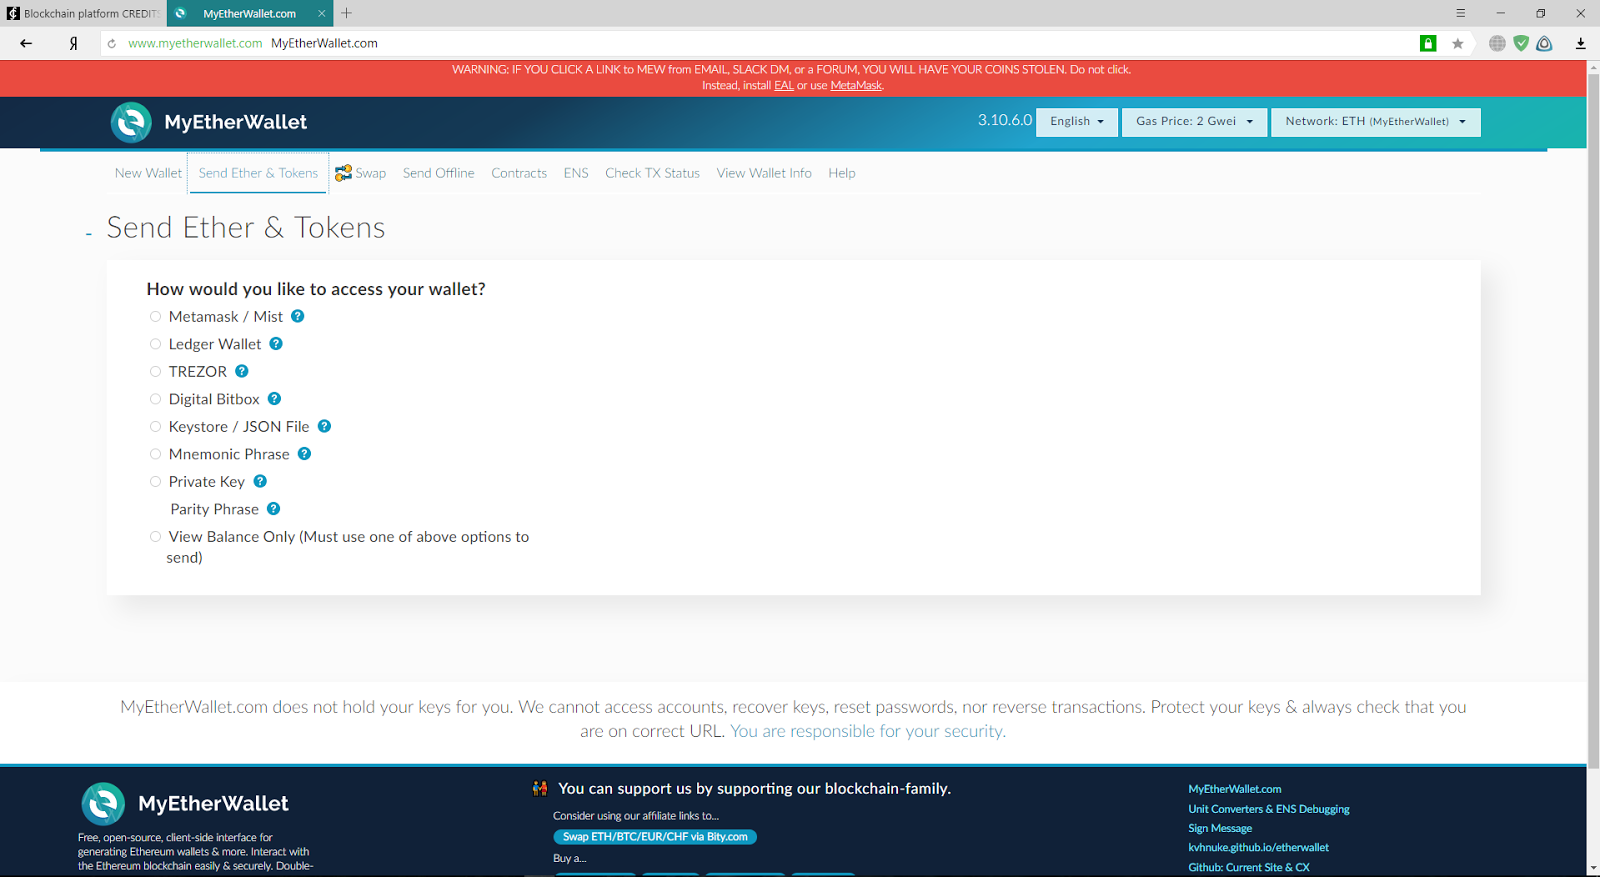Open help icon next to Keystore / JSON File
The image size is (1600, 877).
pos(325,426)
